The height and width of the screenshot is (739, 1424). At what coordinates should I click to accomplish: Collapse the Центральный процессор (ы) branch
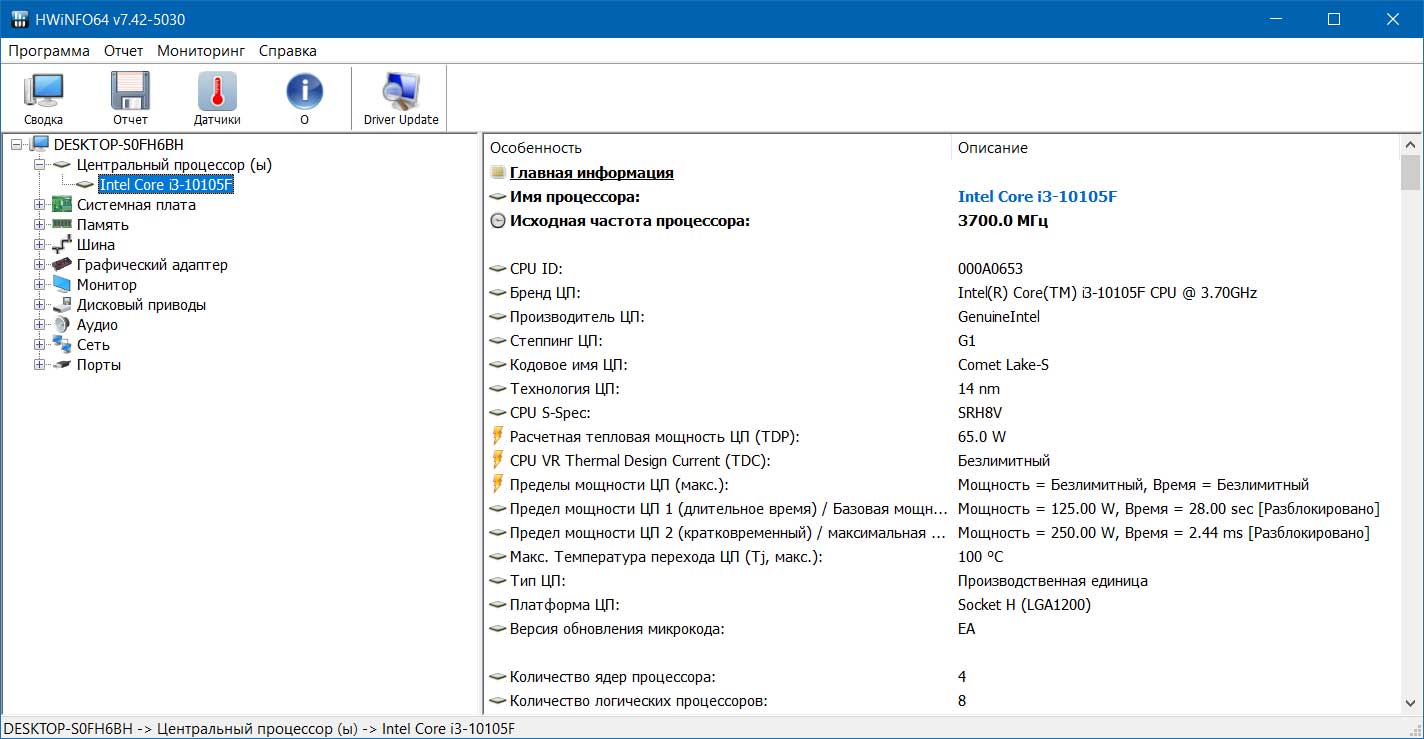click(39, 165)
